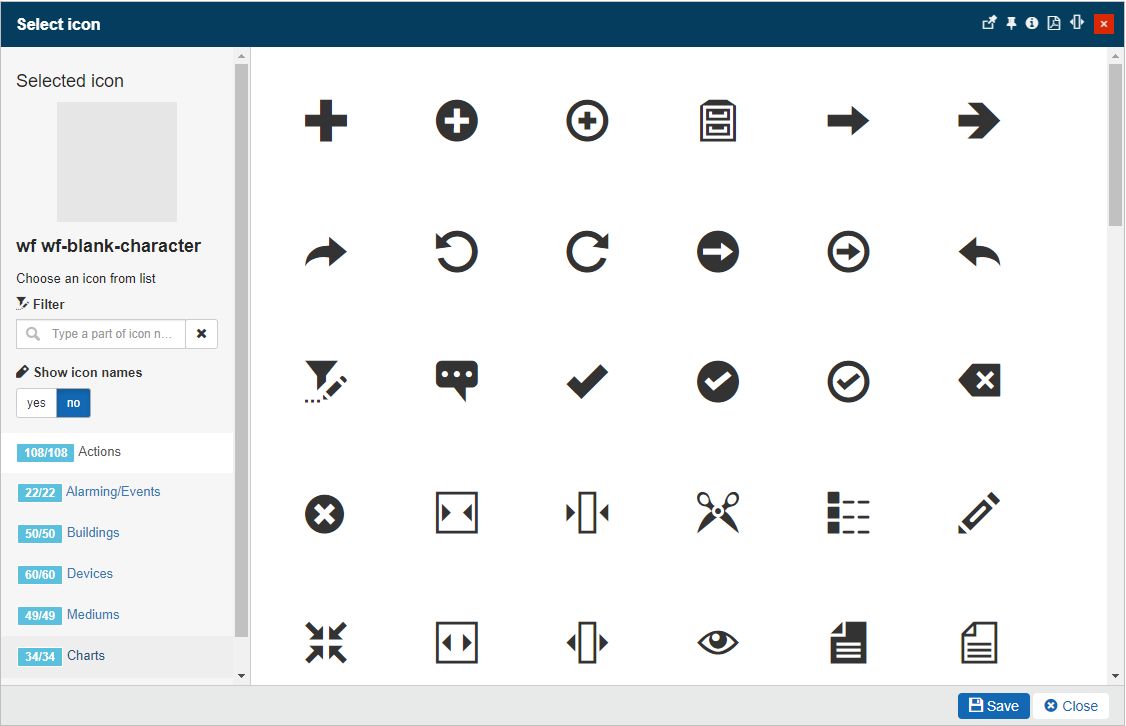The image size is (1126, 726).
Task: Switch to the Devices icon category
Action: 92,573
